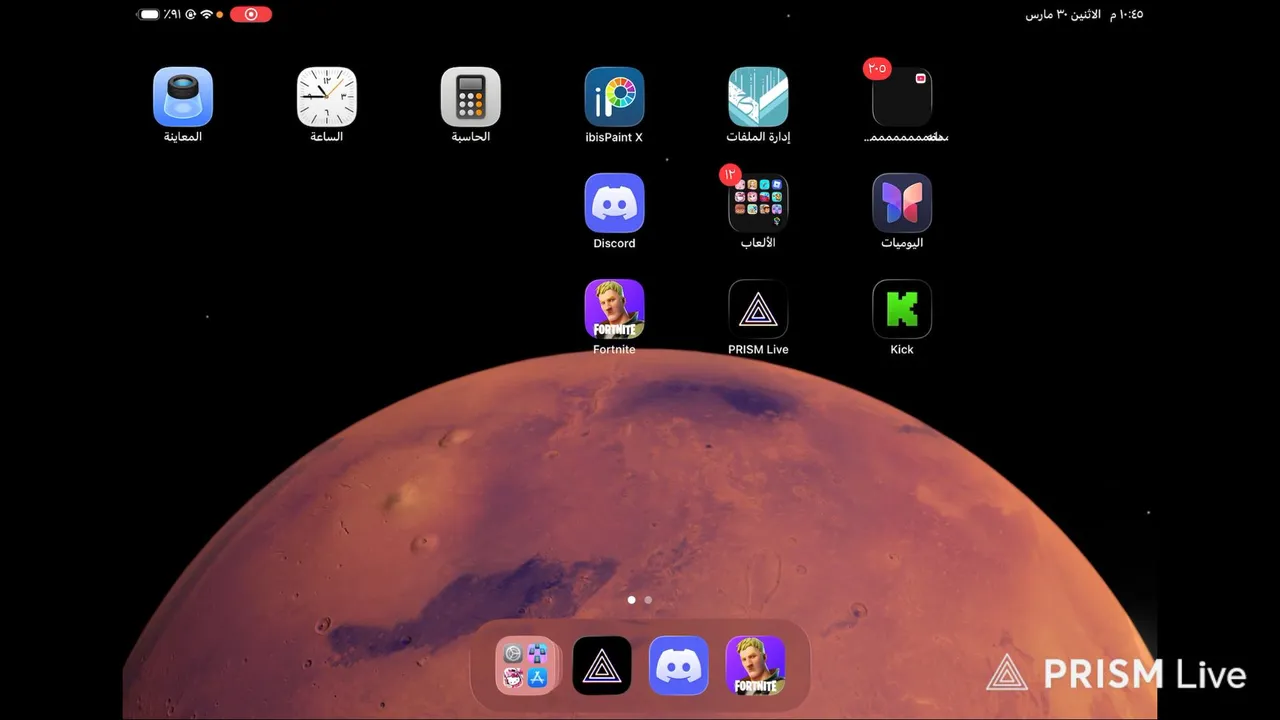The image size is (1280, 720).
Task: Open the Calculator (الحاسبة) app
Action: point(471,97)
